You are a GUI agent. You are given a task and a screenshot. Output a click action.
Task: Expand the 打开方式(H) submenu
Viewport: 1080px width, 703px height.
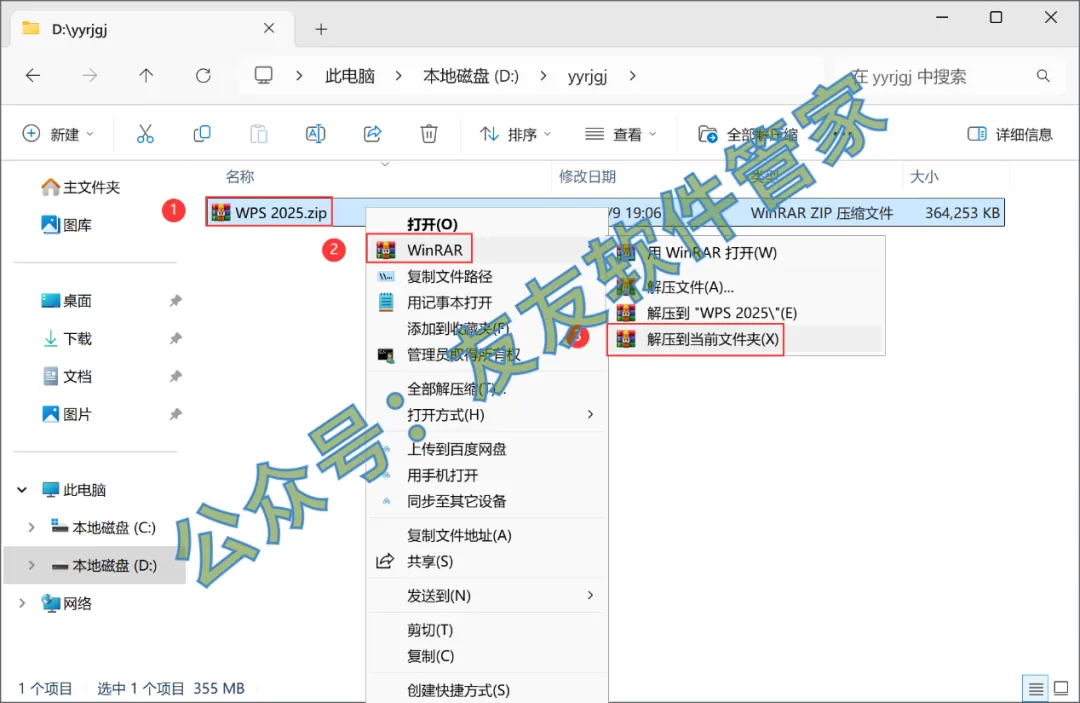pos(590,415)
